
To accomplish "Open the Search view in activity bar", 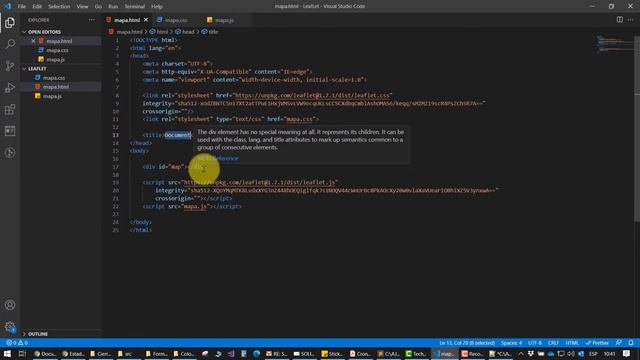I will coord(10,44).
